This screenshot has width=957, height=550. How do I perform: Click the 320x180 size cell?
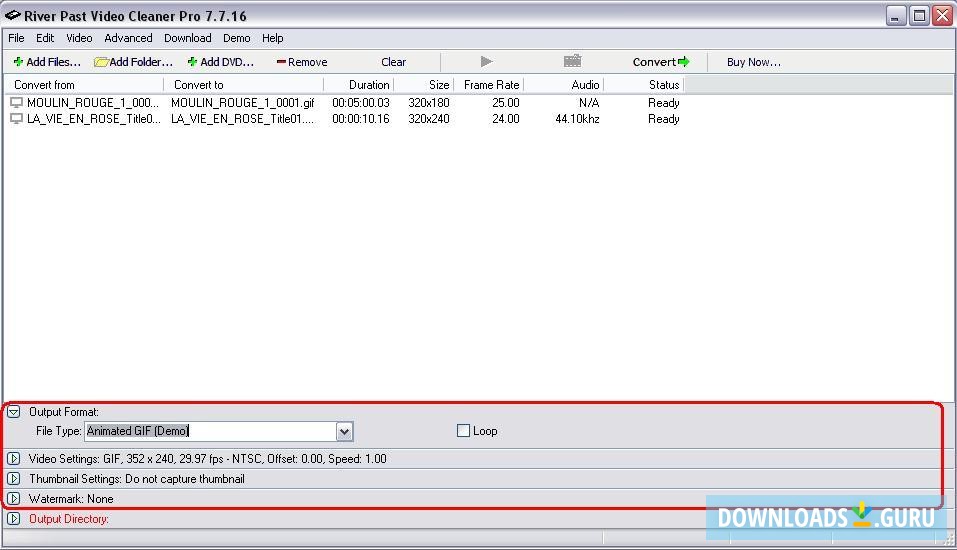click(x=428, y=103)
